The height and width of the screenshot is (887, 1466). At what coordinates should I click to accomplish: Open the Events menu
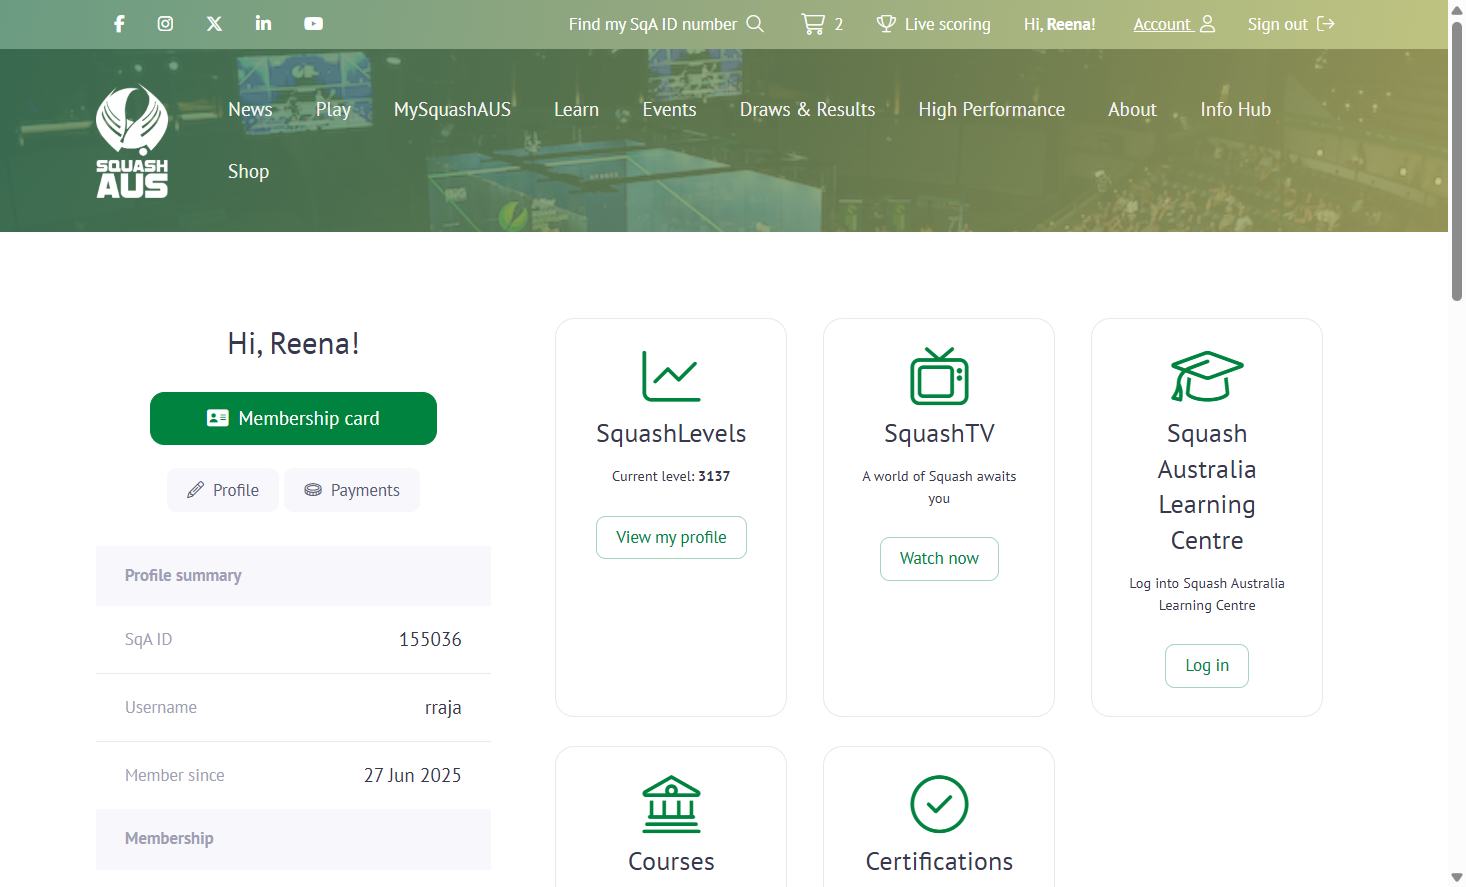point(669,110)
